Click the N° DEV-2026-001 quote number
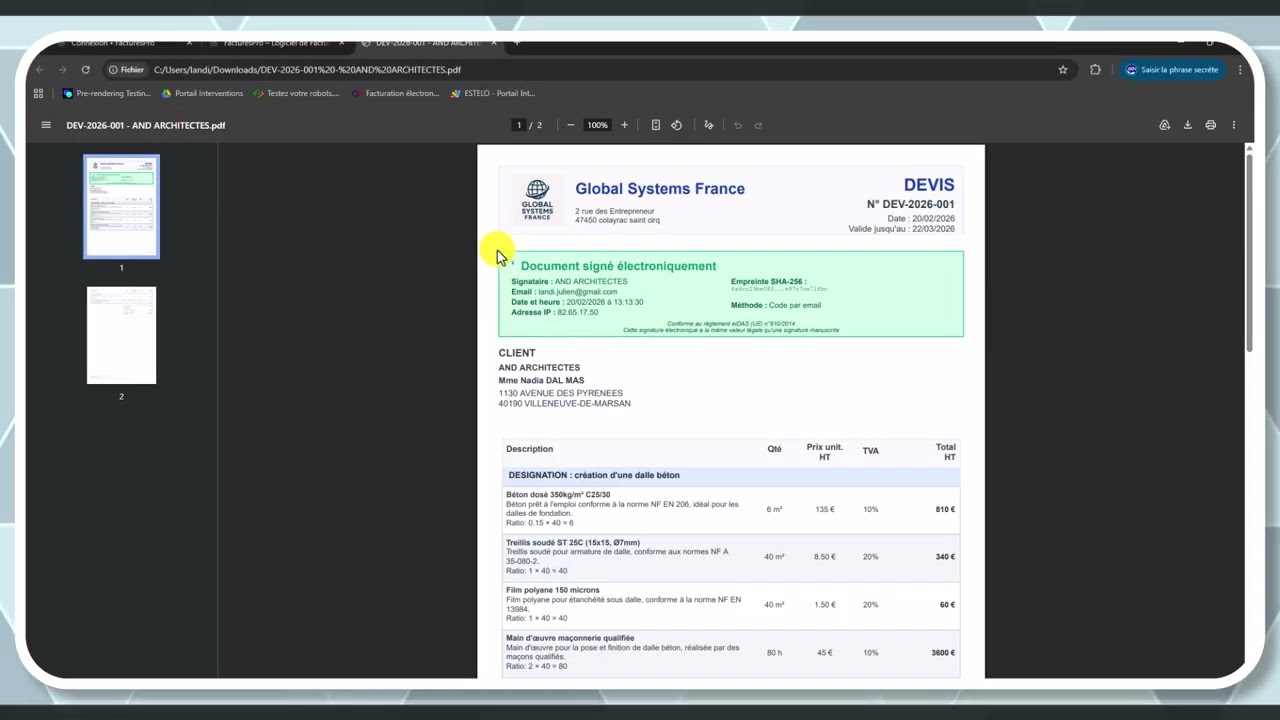 point(910,204)
